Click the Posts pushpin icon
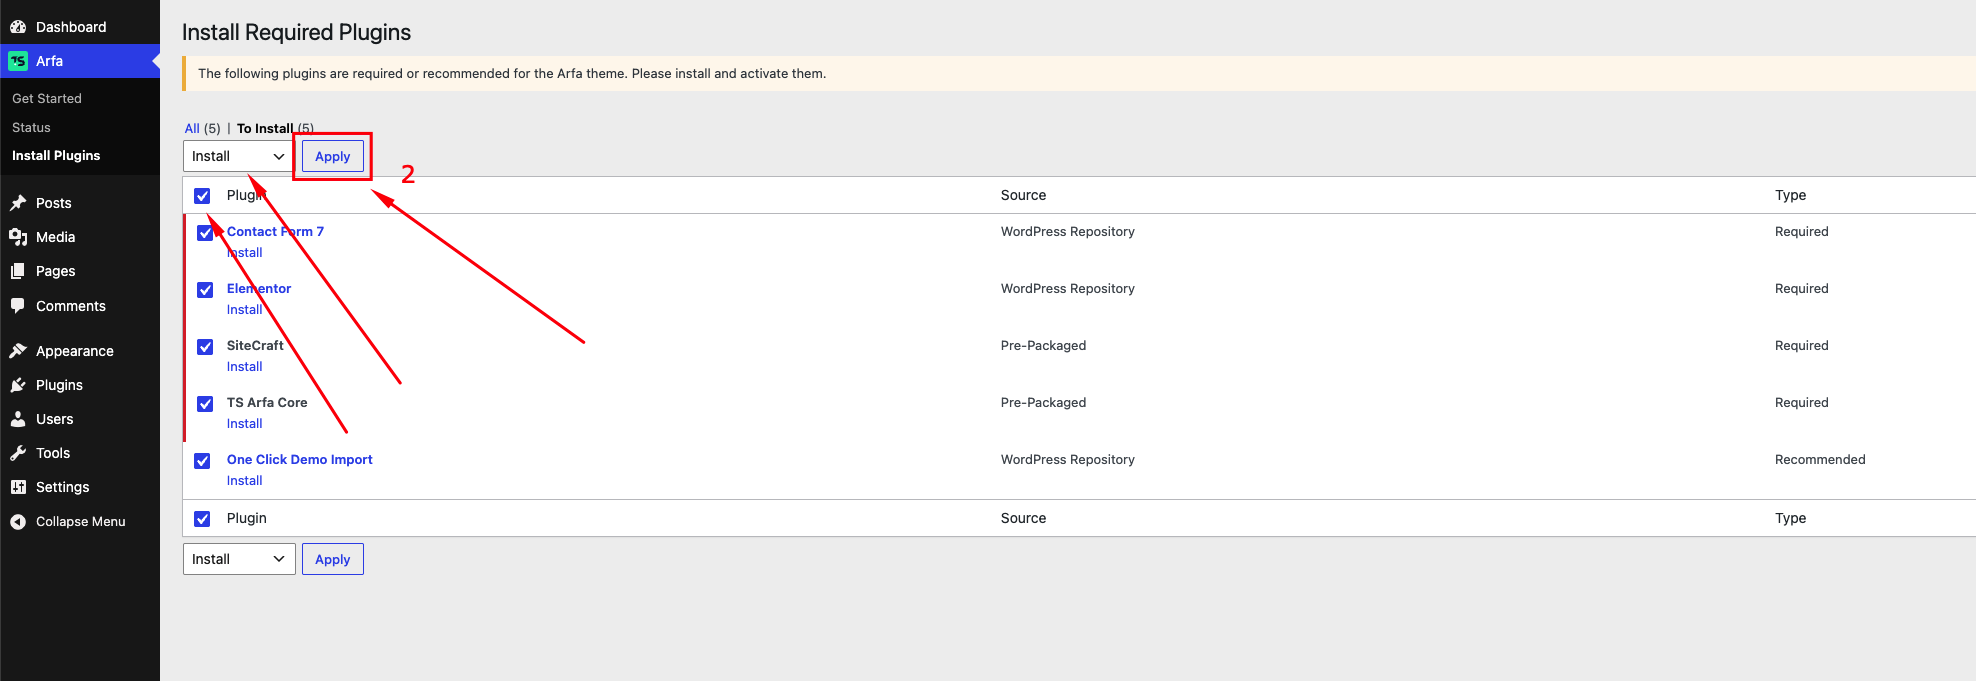The image size is (1976, 681). (18, 203)
